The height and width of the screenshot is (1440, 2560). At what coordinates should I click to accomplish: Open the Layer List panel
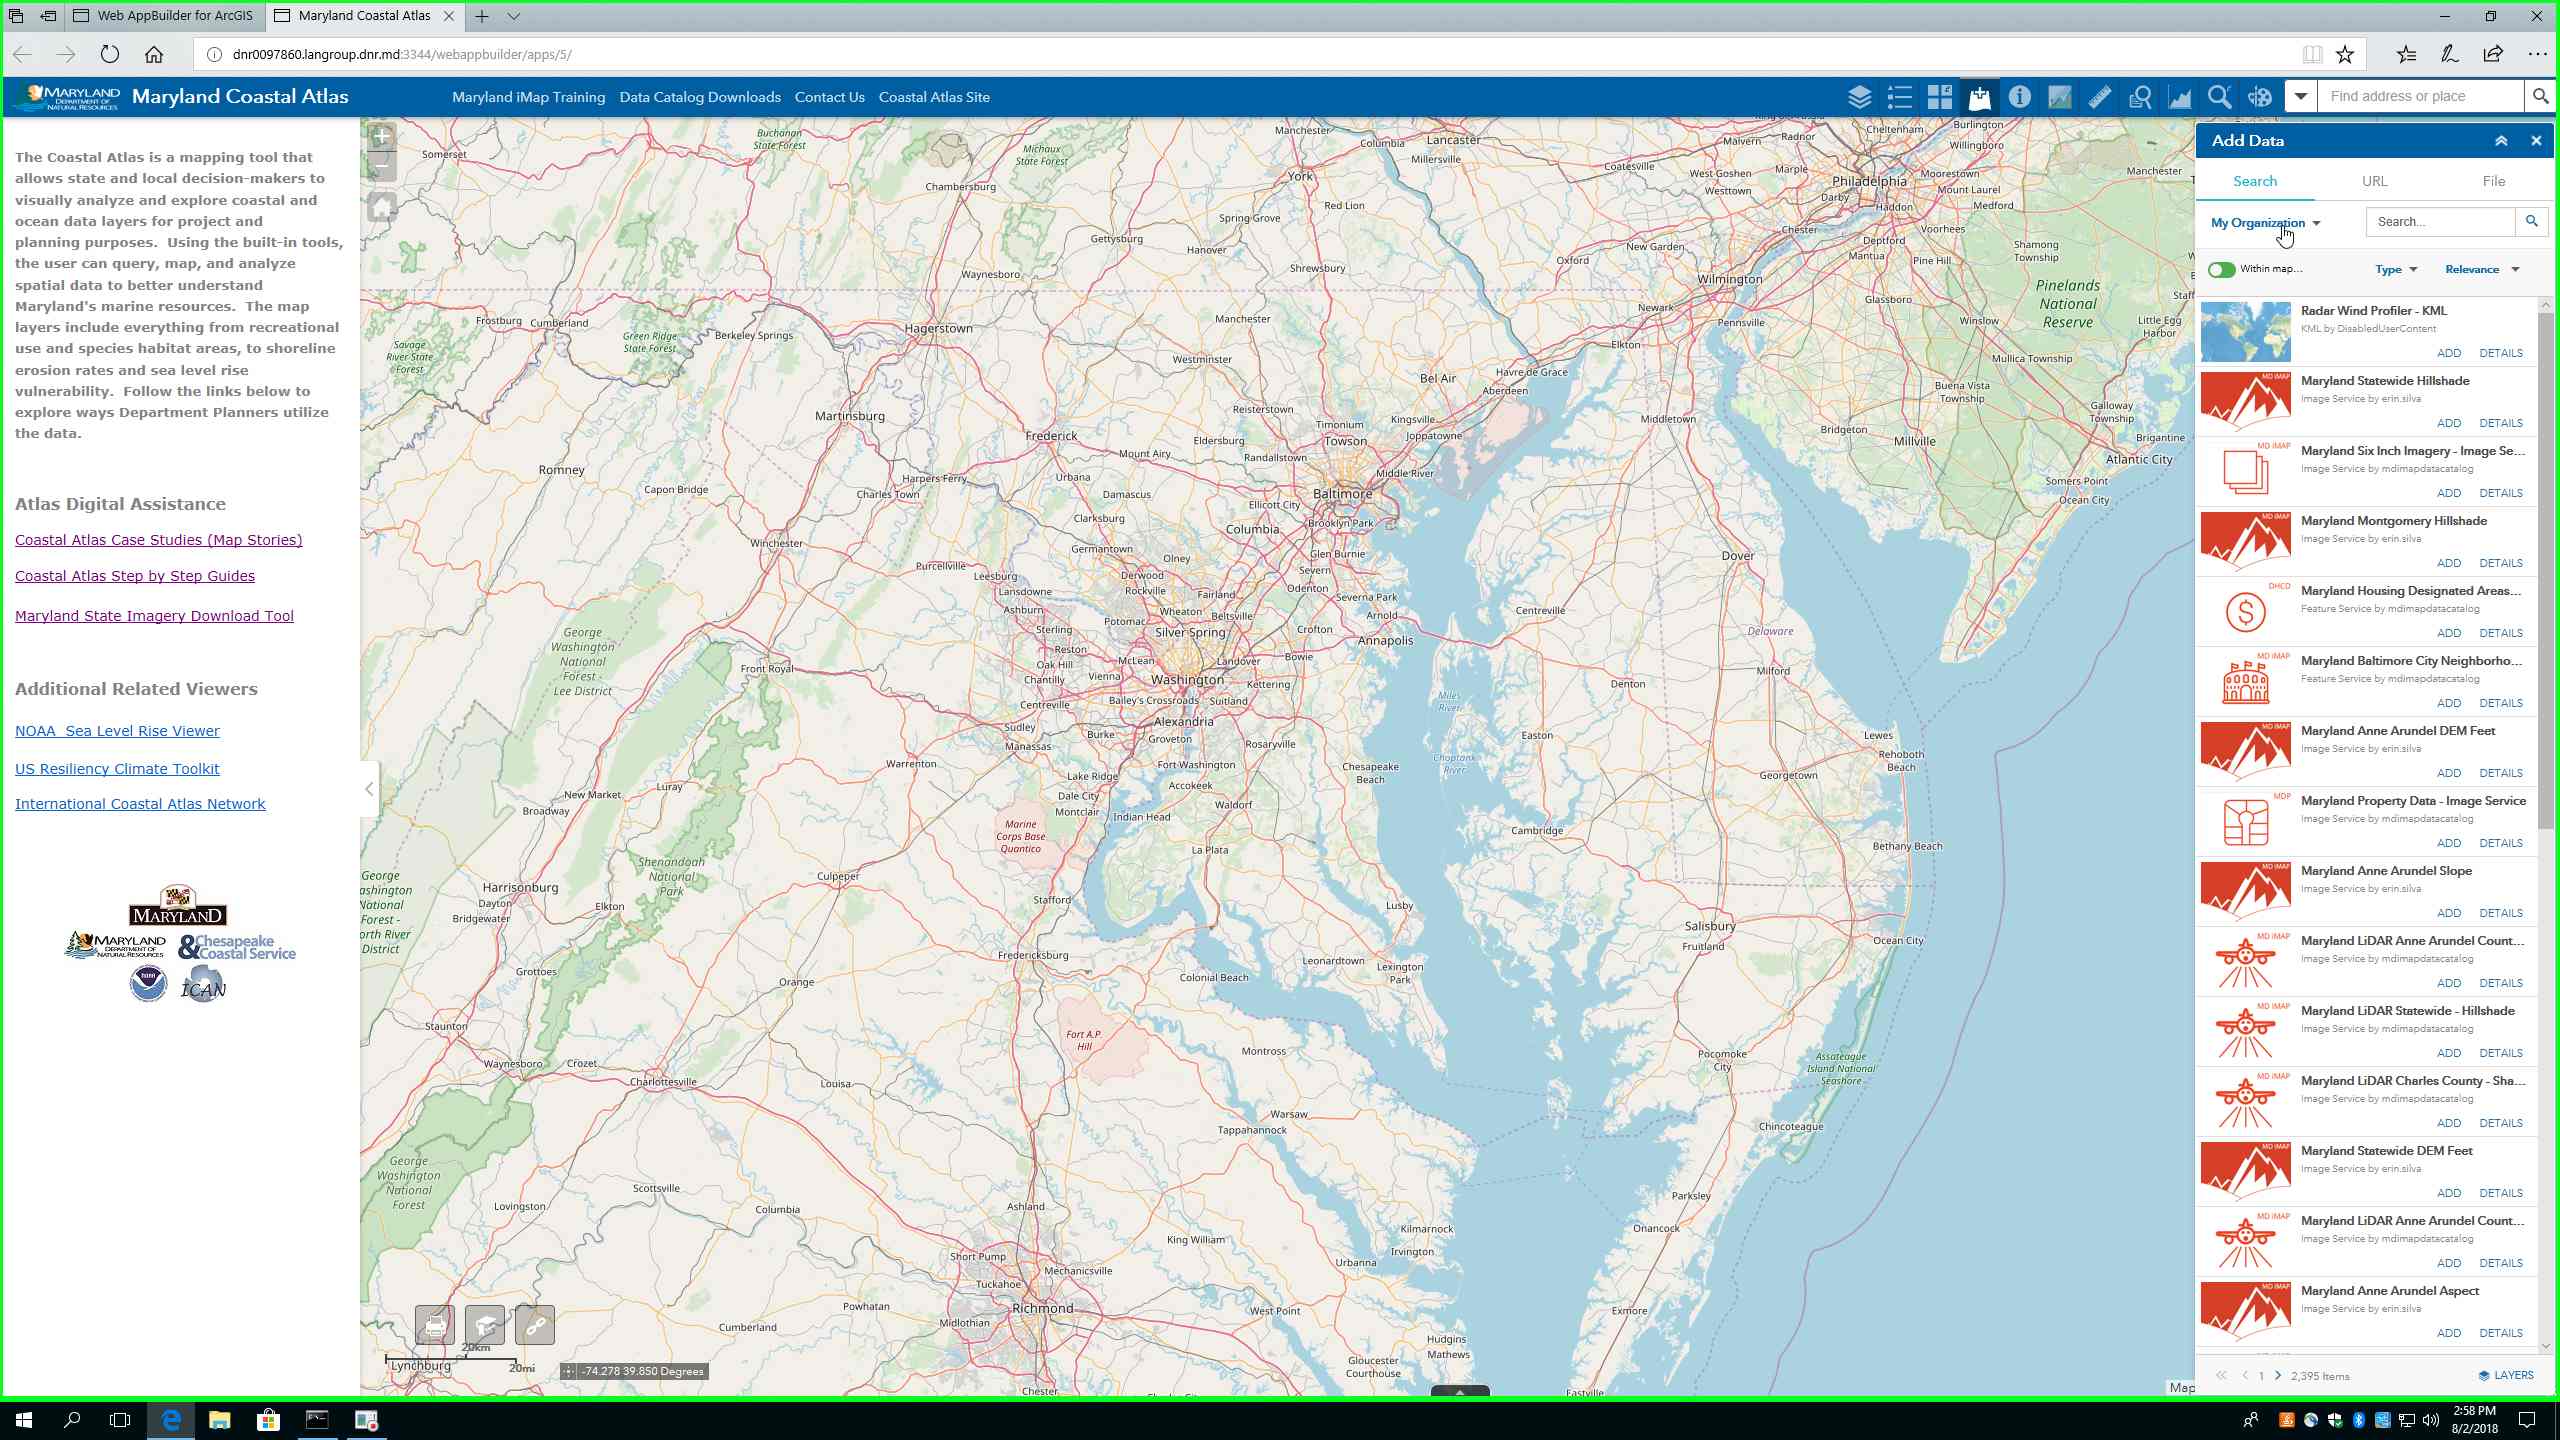pyautogui.click(x=1858, y=97)
